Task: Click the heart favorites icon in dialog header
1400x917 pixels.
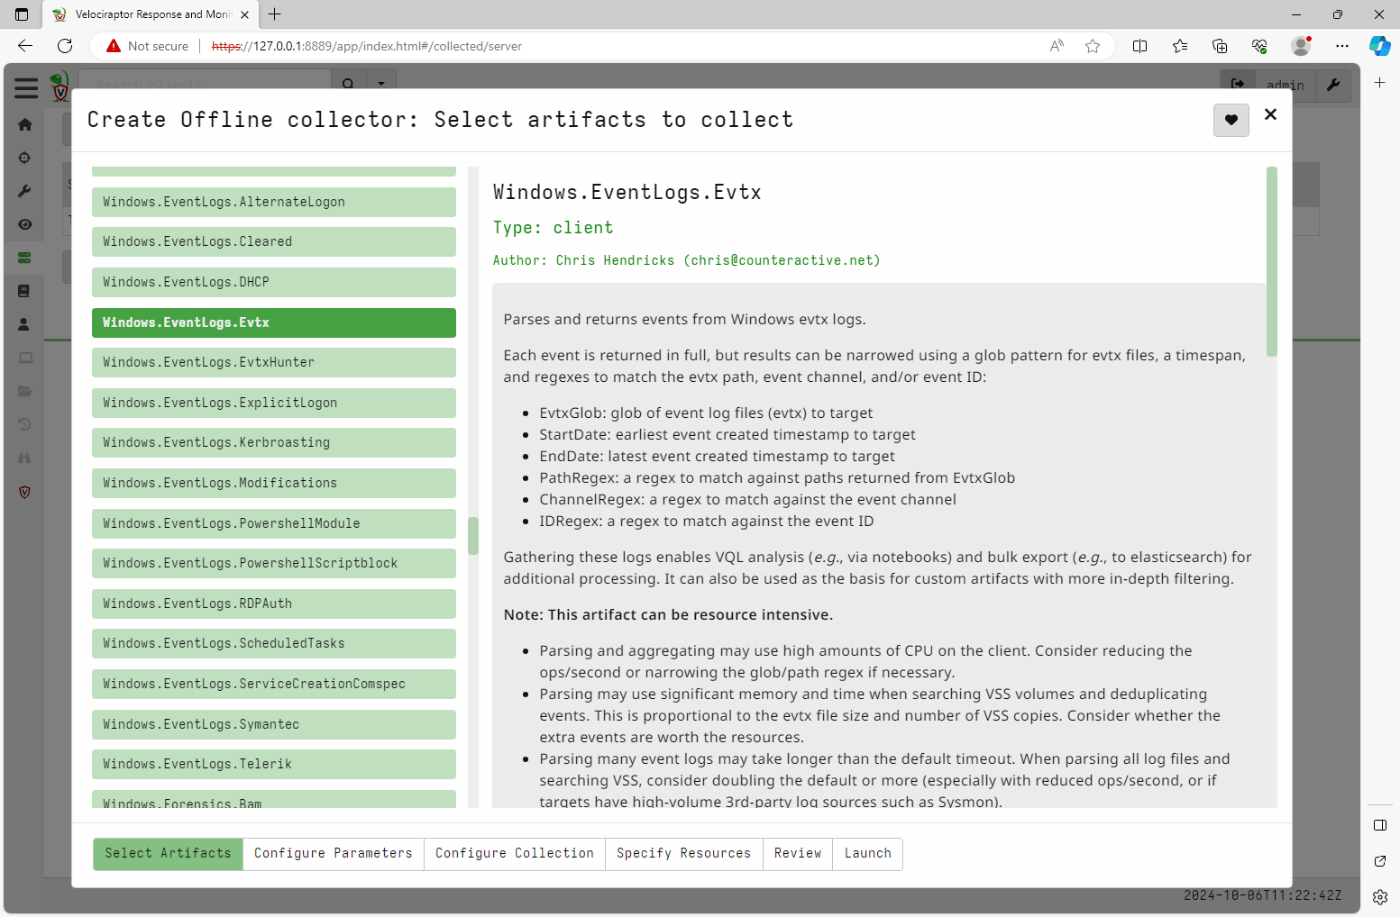Action: [1231, 120]
